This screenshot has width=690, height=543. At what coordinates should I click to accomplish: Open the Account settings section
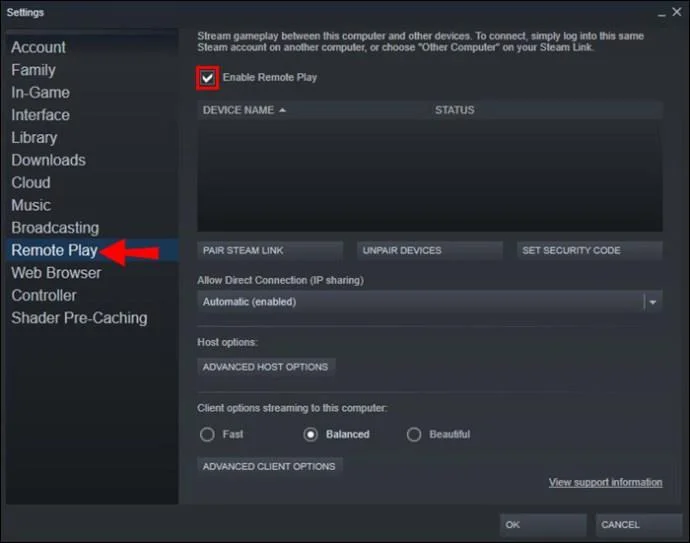click(38, 48)
